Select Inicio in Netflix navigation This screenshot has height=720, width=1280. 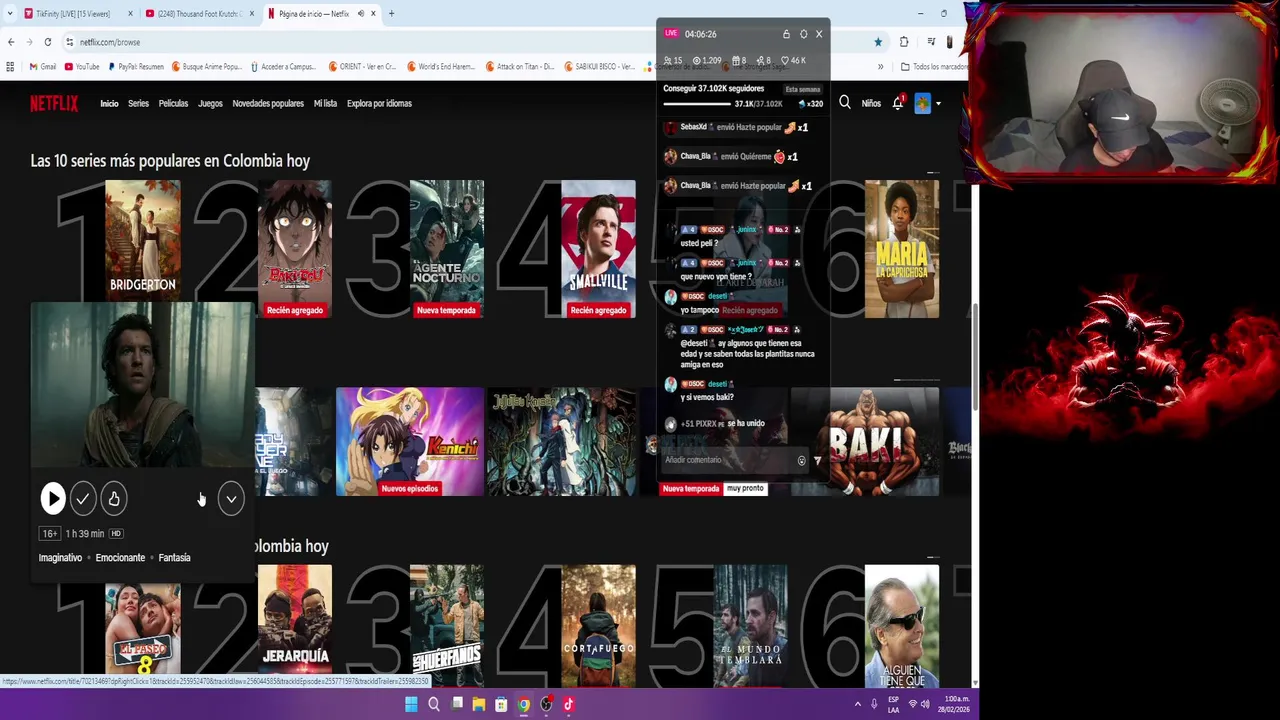(109, 103)
